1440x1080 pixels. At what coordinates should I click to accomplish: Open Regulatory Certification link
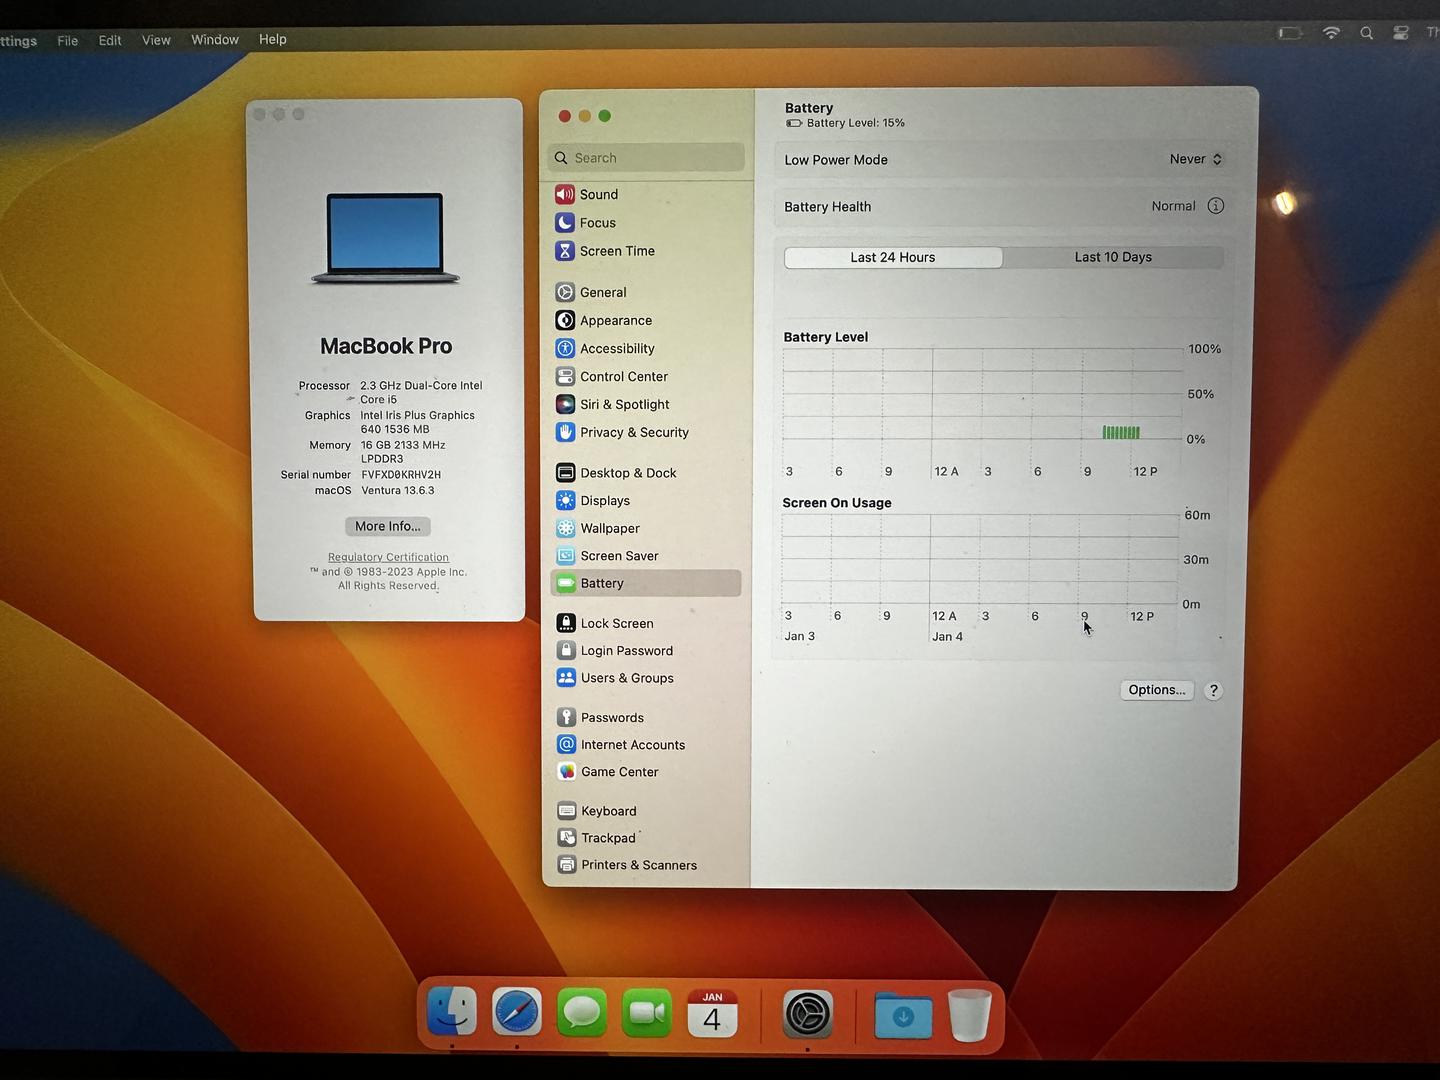point(388,557)
